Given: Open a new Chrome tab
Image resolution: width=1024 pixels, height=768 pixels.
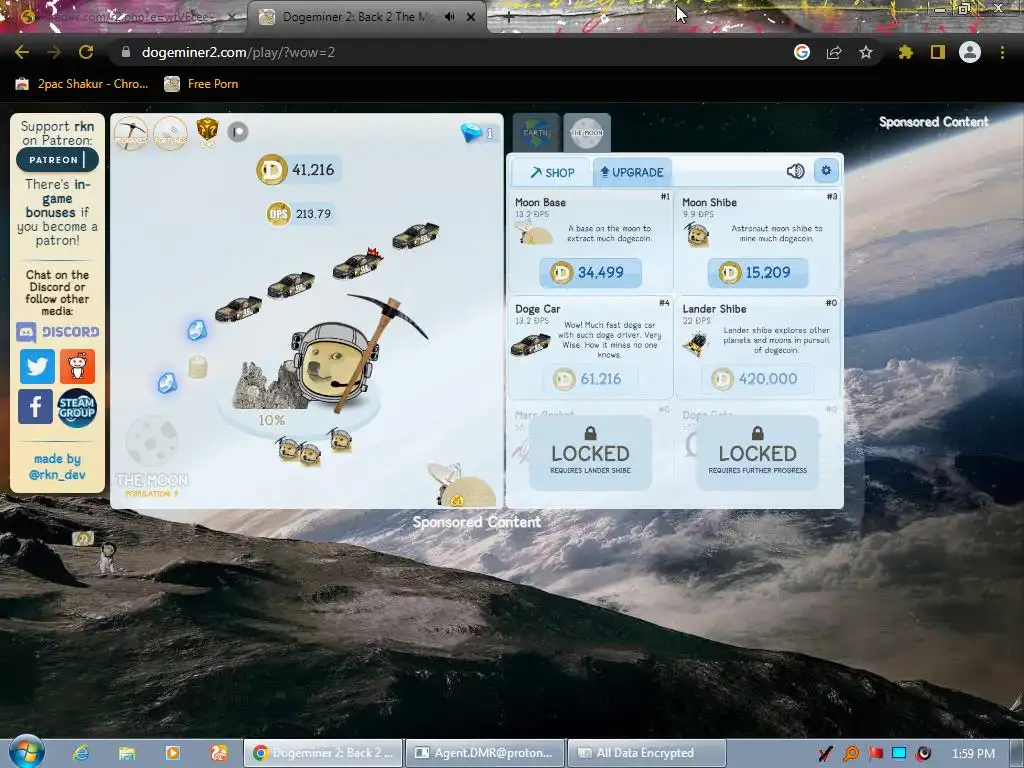Looking at the screenshot, I should click(x=509, y=18).
